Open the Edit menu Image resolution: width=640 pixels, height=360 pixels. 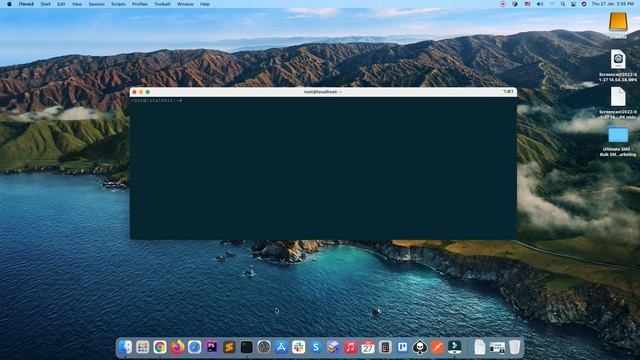tap(61, 4)
